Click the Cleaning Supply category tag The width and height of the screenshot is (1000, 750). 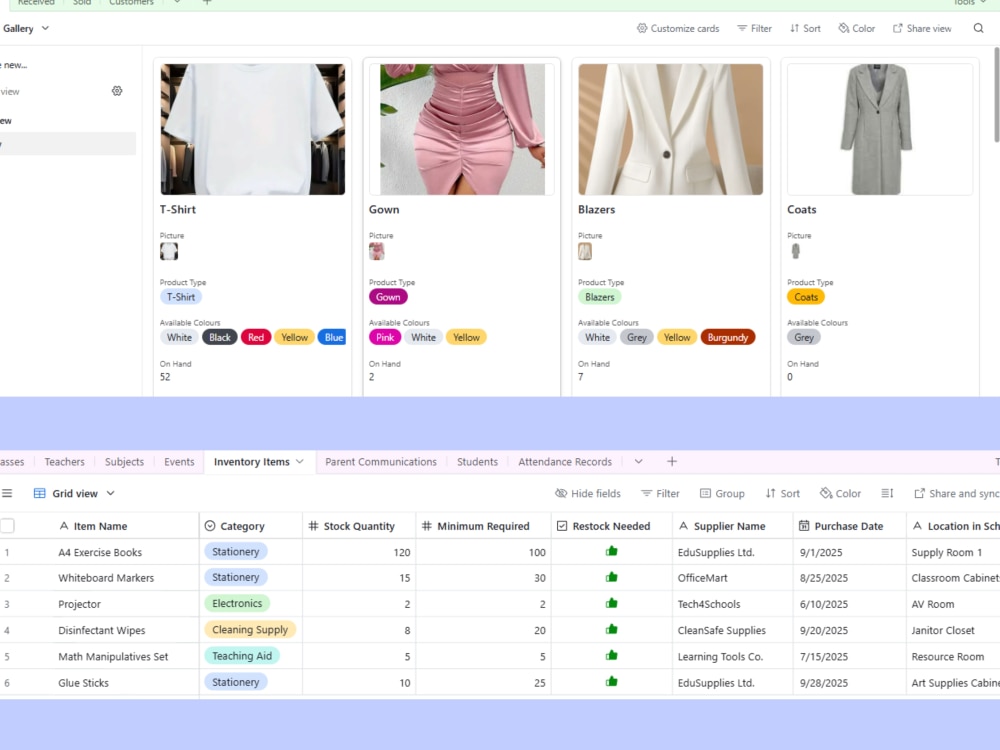[x=250, y=629]
